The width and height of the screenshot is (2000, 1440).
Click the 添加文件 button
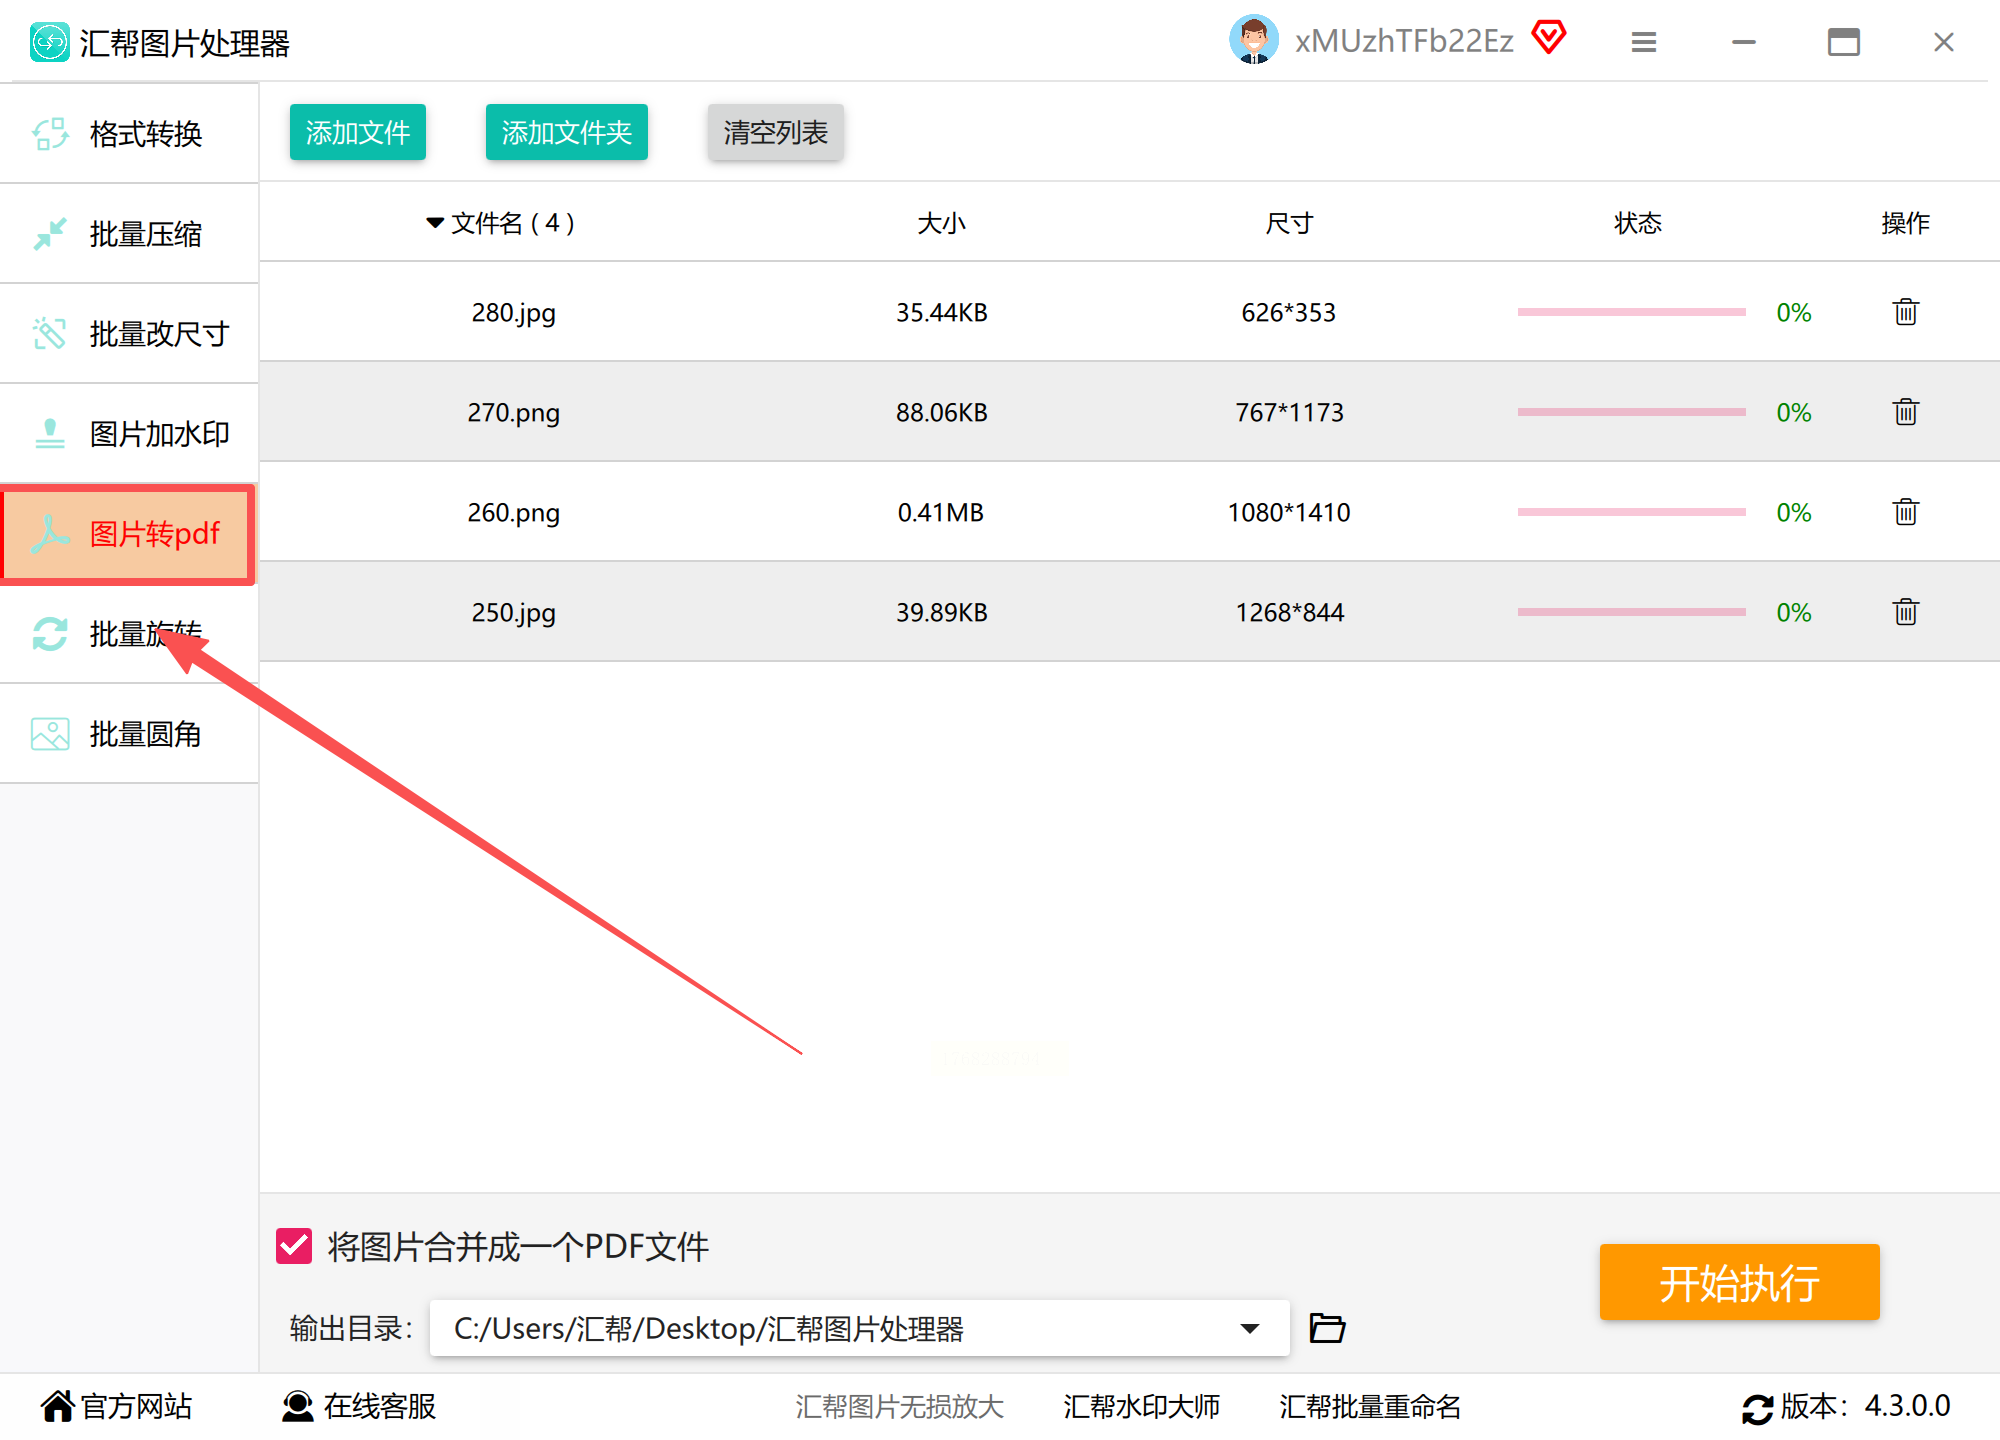(357, 132)
